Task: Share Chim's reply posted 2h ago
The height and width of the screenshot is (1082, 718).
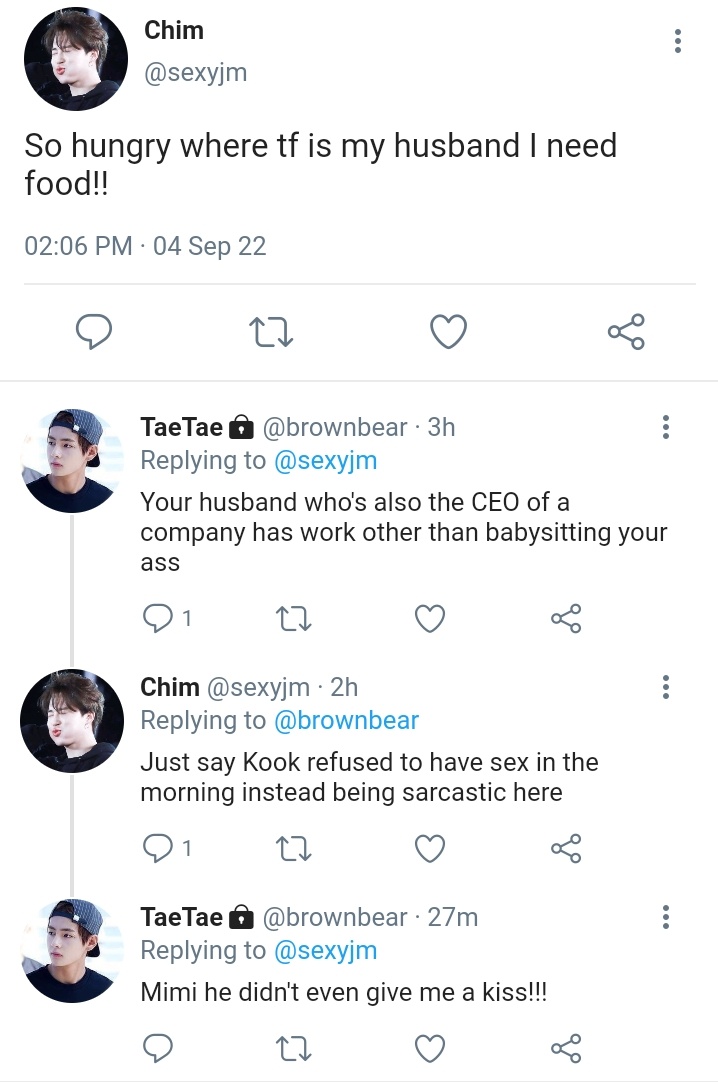Action: [x=566, y=849]
